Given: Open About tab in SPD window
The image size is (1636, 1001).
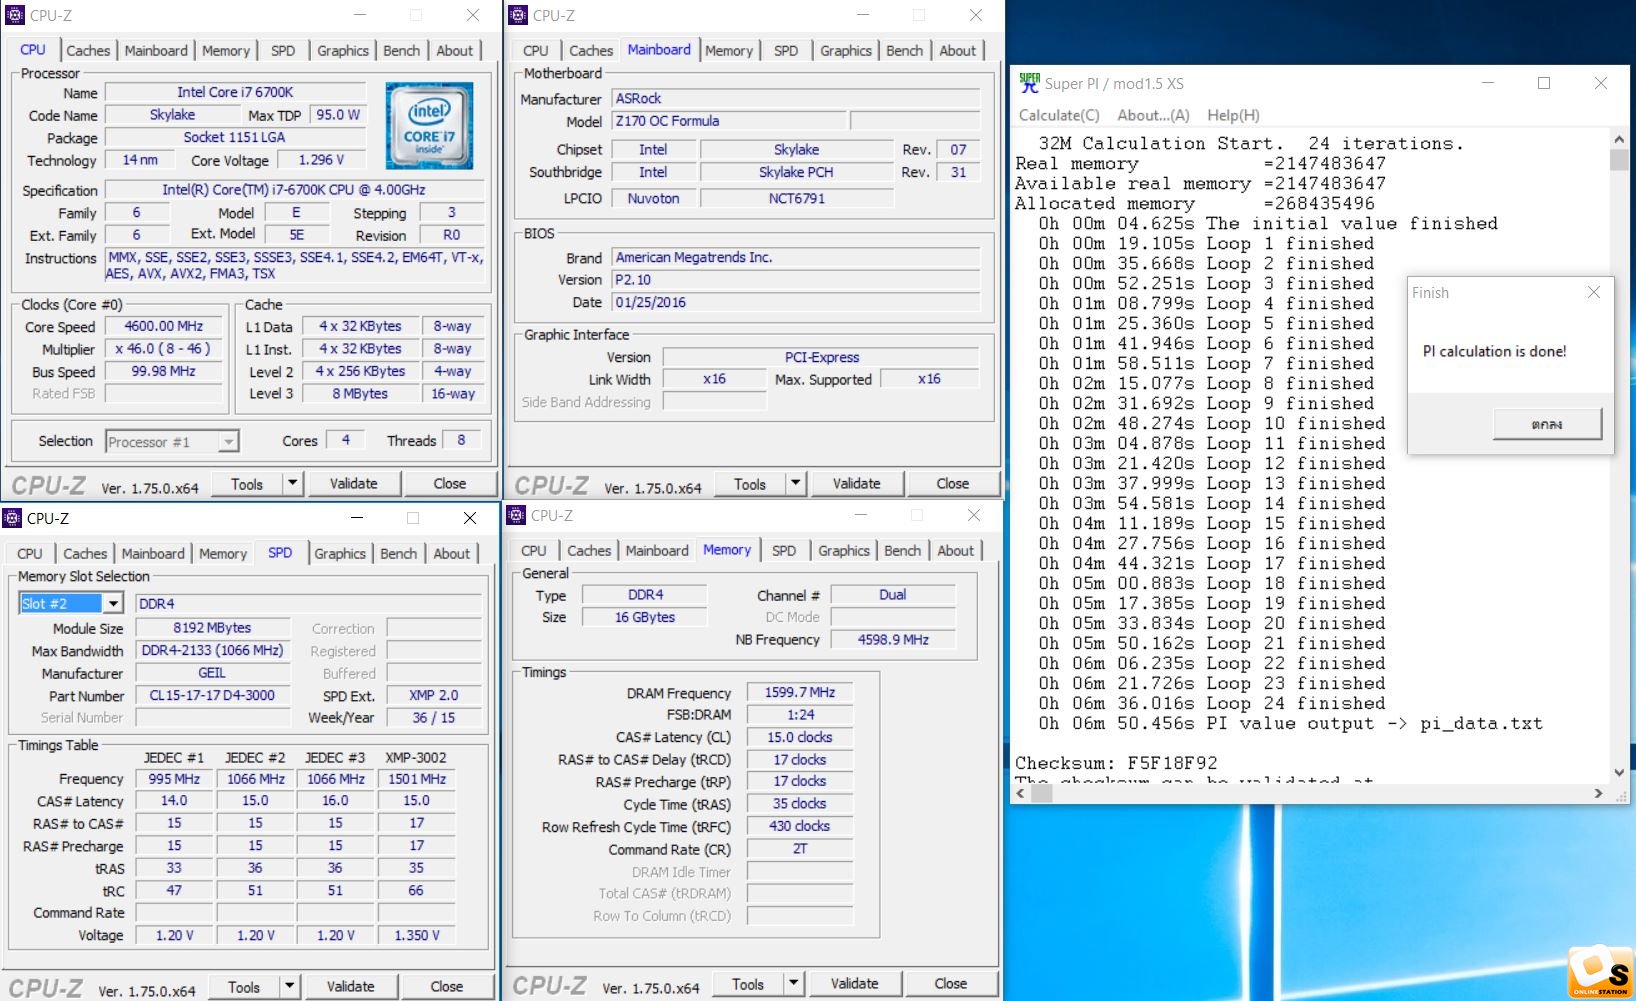Looking at the screenshot, I should coord(452,553).
